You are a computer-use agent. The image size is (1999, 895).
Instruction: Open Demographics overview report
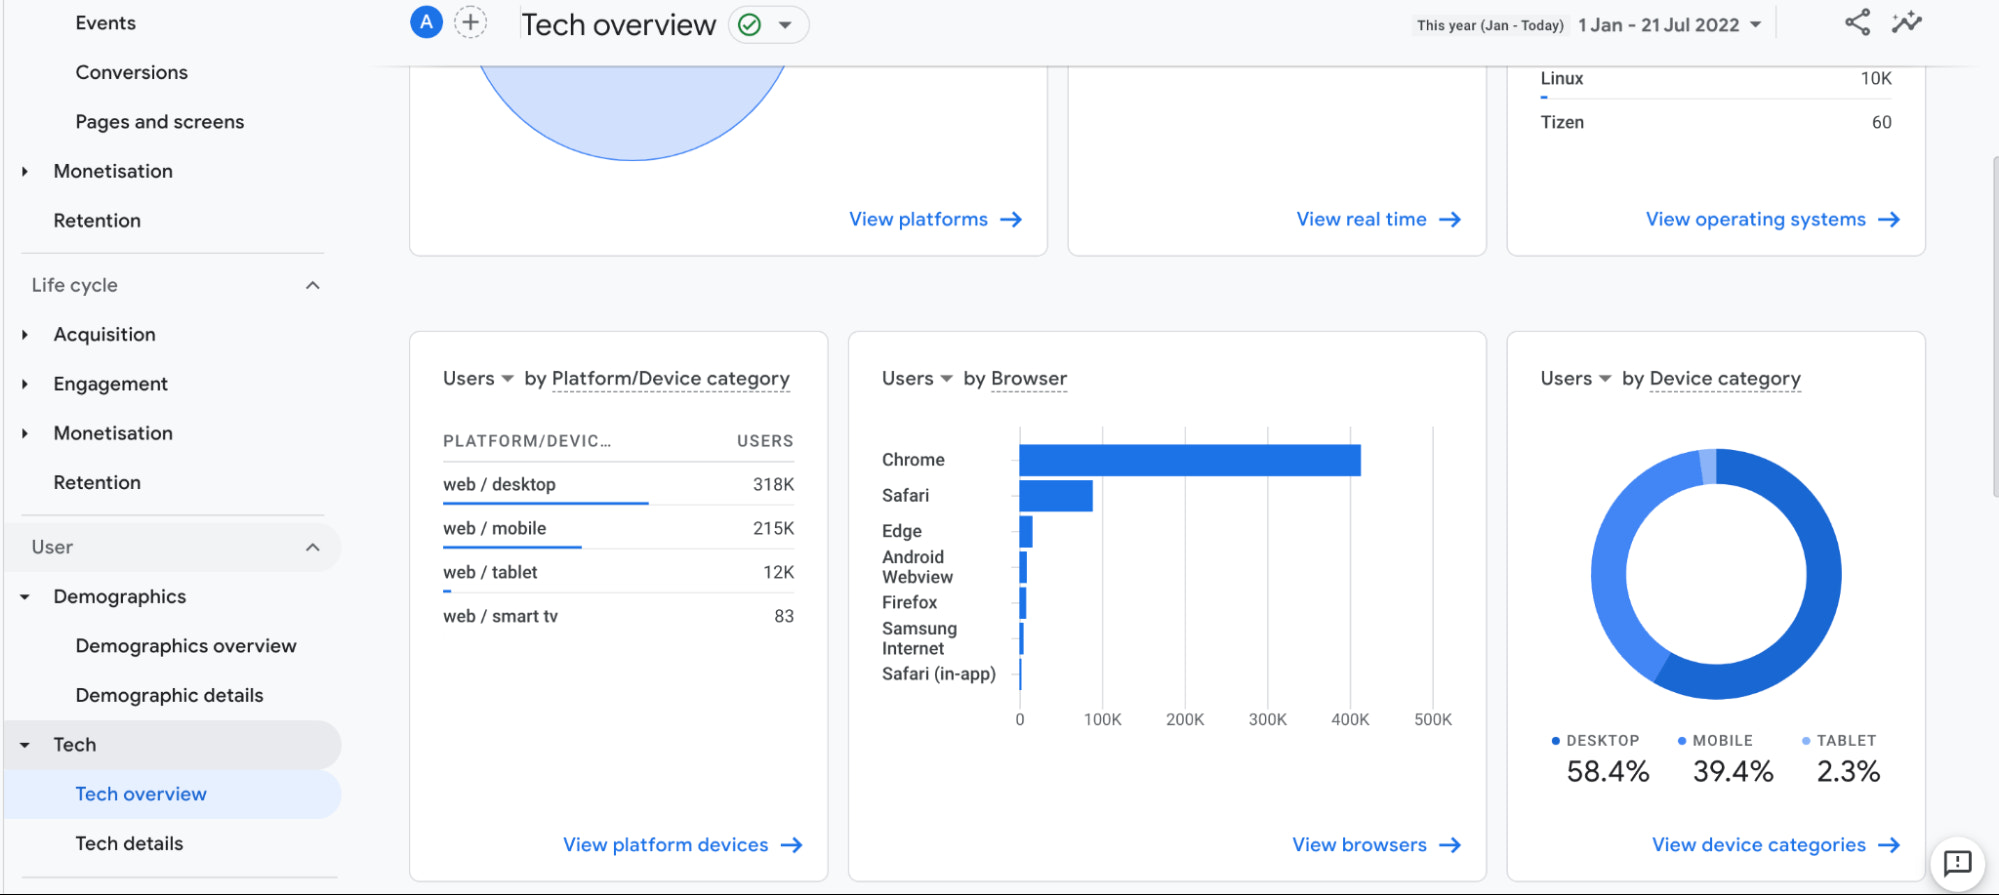pyautogui.click(x=186, y=646)
